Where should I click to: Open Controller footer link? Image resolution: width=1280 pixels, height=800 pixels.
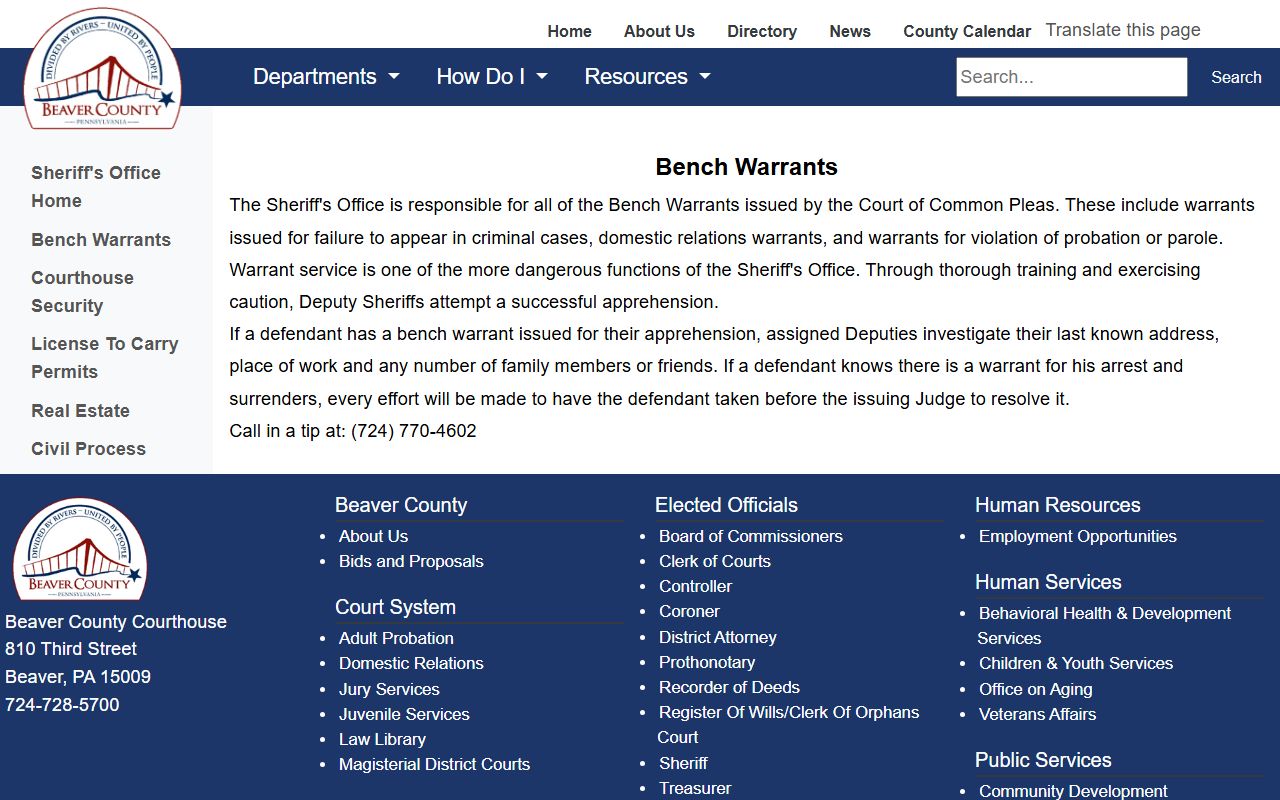click(x=695, y=586)
